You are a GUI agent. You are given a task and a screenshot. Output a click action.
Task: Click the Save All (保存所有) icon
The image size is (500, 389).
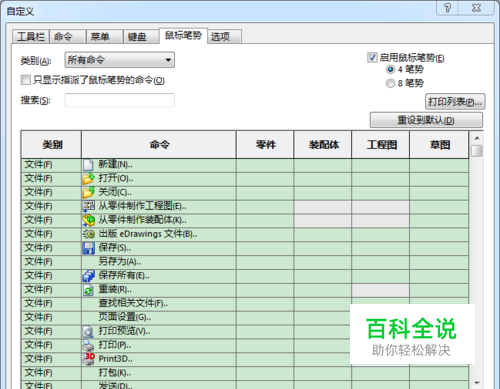tap(88, 276)
